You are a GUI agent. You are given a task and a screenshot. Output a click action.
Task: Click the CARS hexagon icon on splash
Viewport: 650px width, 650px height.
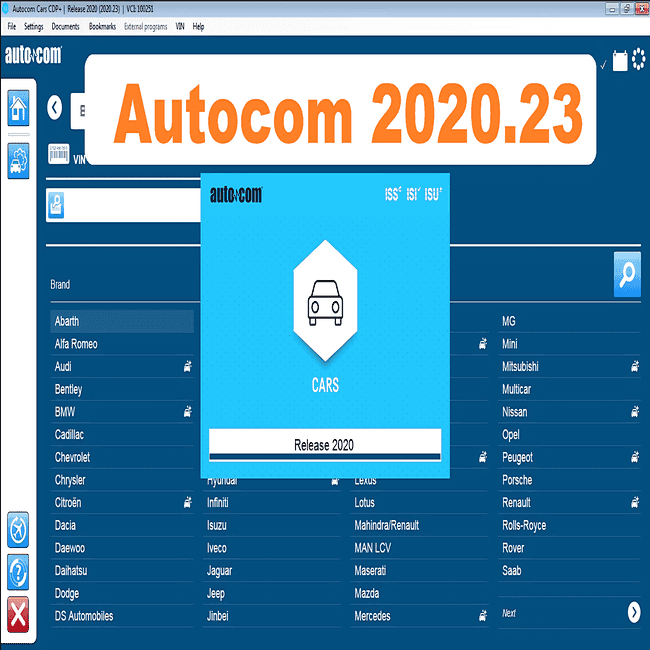[325, 301]
